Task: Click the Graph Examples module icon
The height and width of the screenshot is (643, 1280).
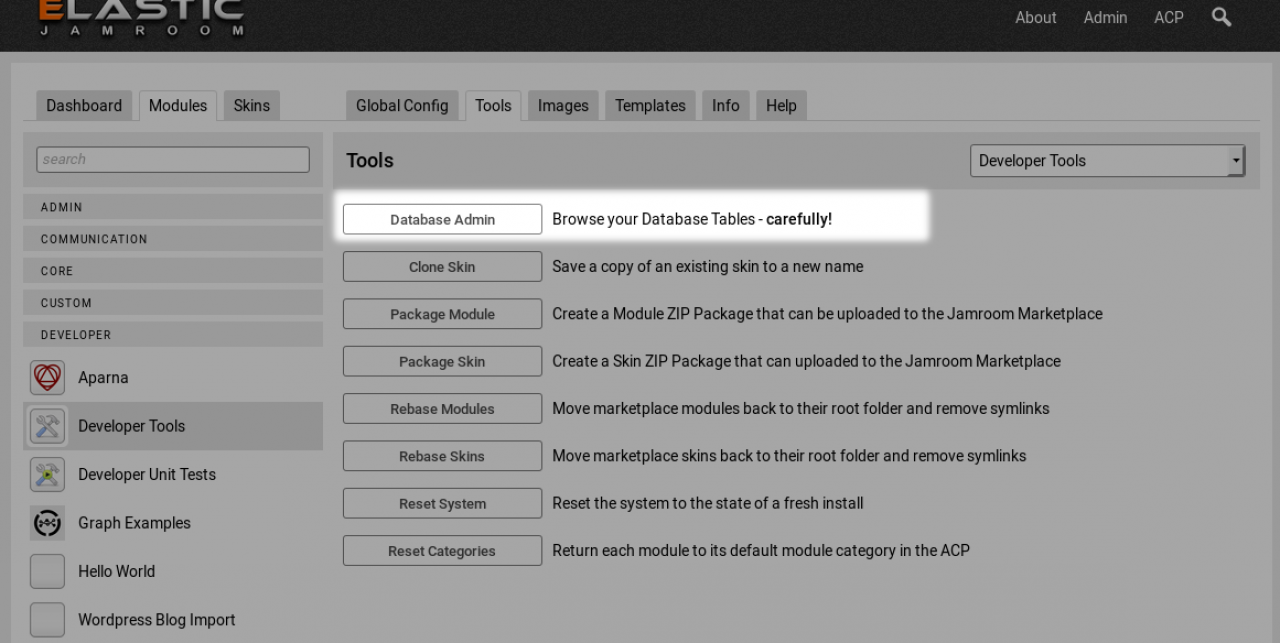Action: point(47,523)
